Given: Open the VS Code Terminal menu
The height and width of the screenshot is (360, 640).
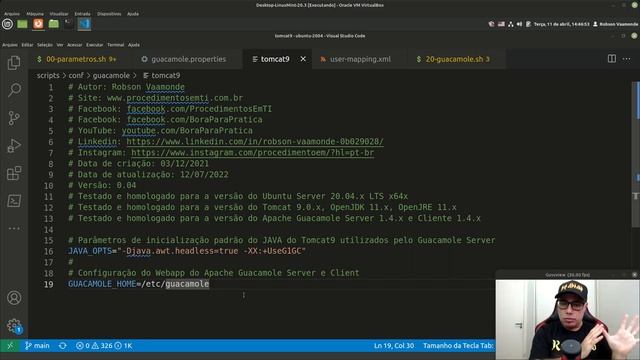Looking at the screenshot, I should 116,45.
